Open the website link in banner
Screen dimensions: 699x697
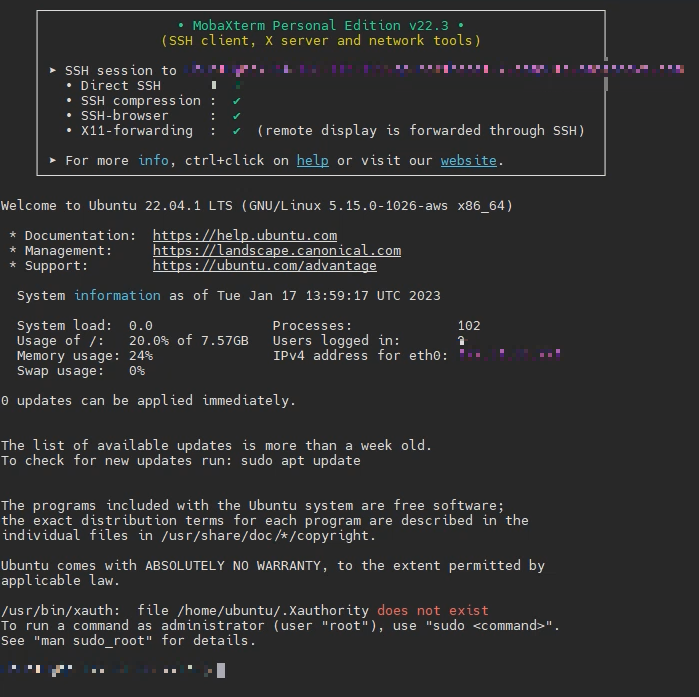[x=469, y=160]
